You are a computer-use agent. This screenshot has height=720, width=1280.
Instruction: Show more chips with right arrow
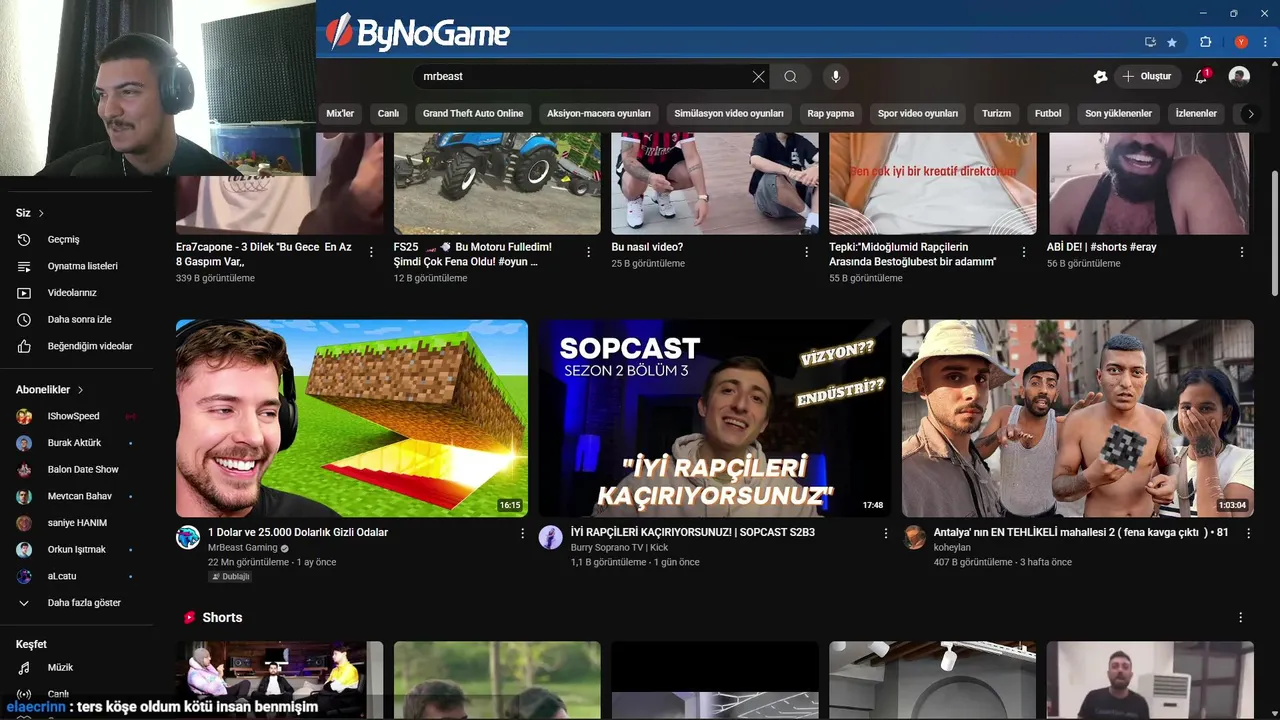tap(1250, 113)
